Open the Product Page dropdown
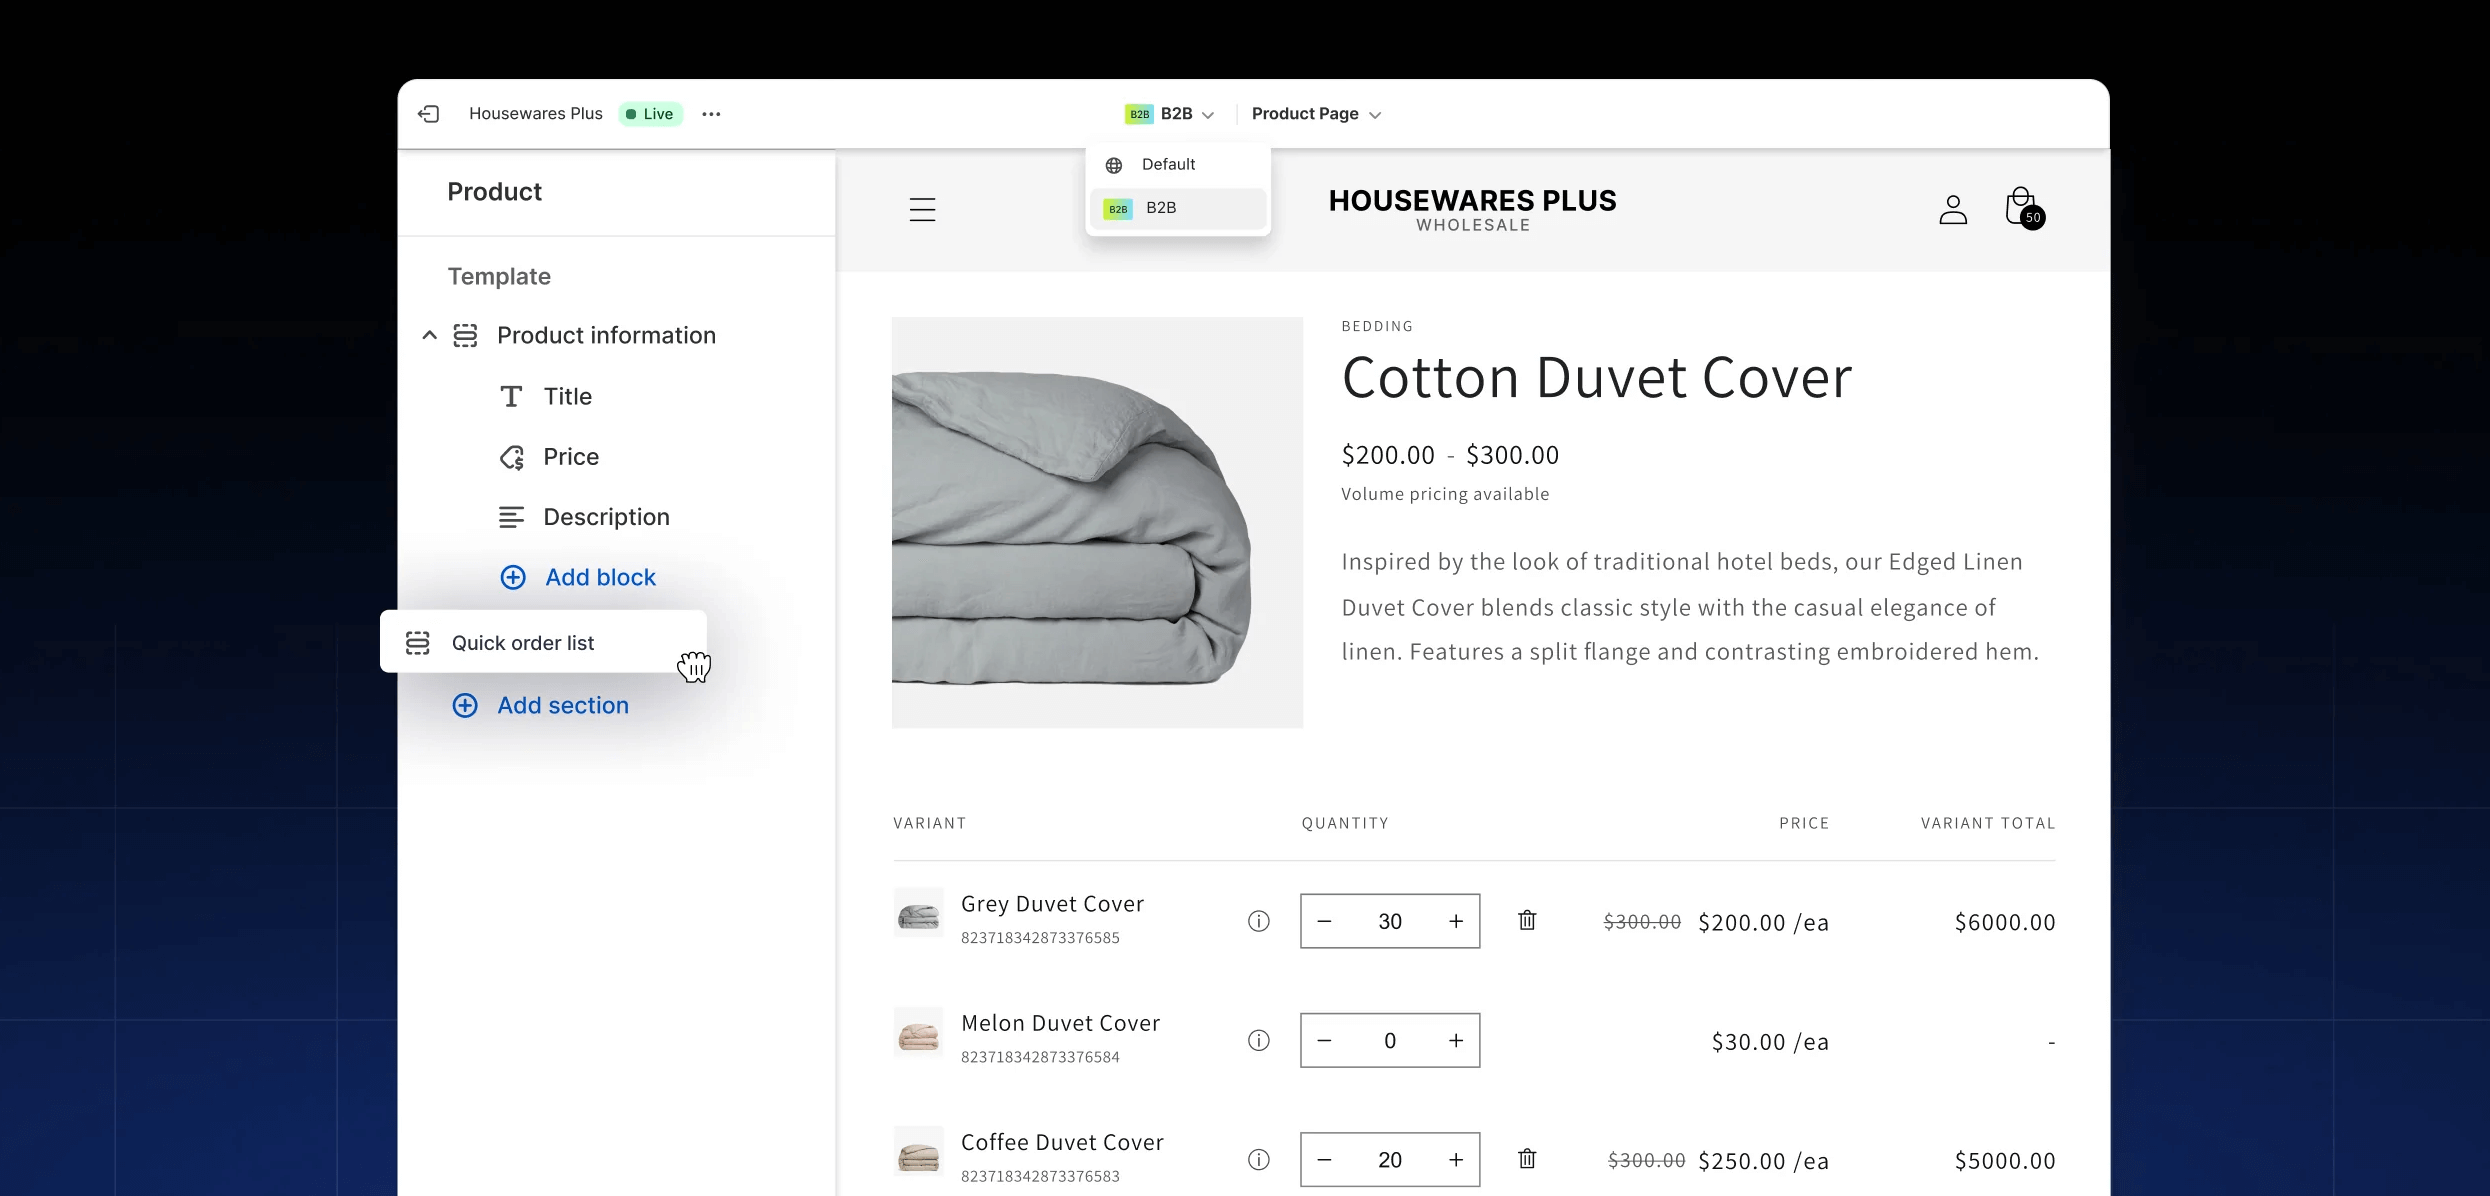2490x1196 pixels. tap(1315, 113)
